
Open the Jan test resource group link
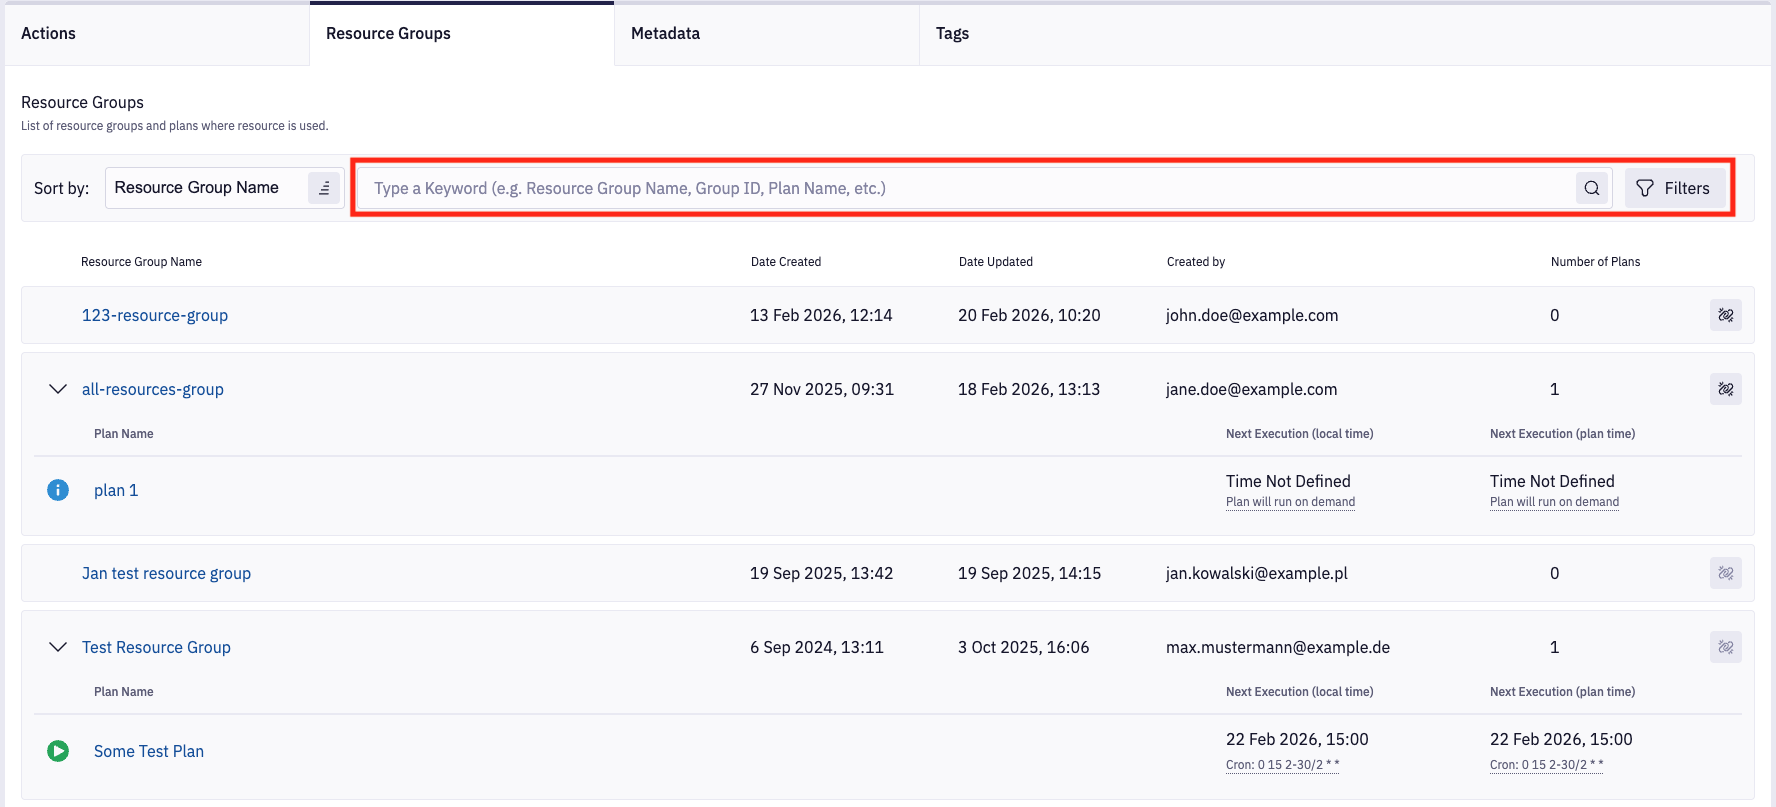click(166, 573)
